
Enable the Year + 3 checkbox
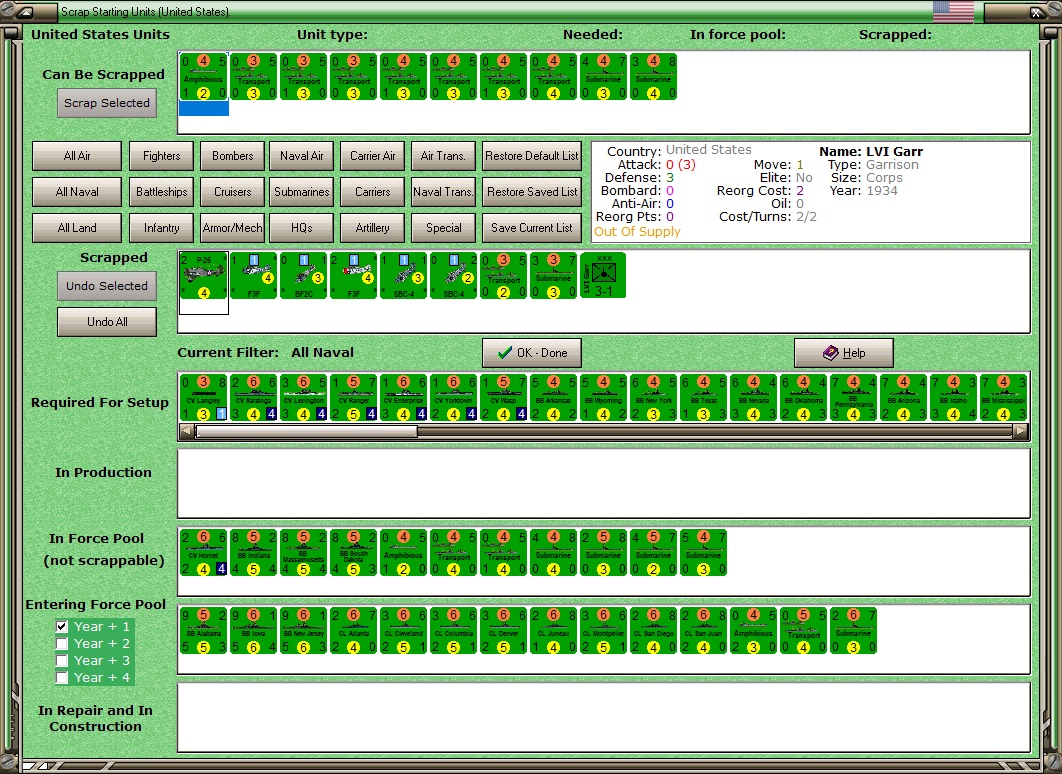click(62, 660)
